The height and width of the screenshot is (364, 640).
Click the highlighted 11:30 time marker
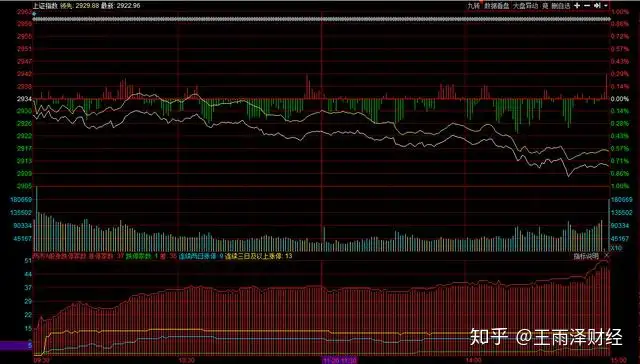(x=340, y=360)
